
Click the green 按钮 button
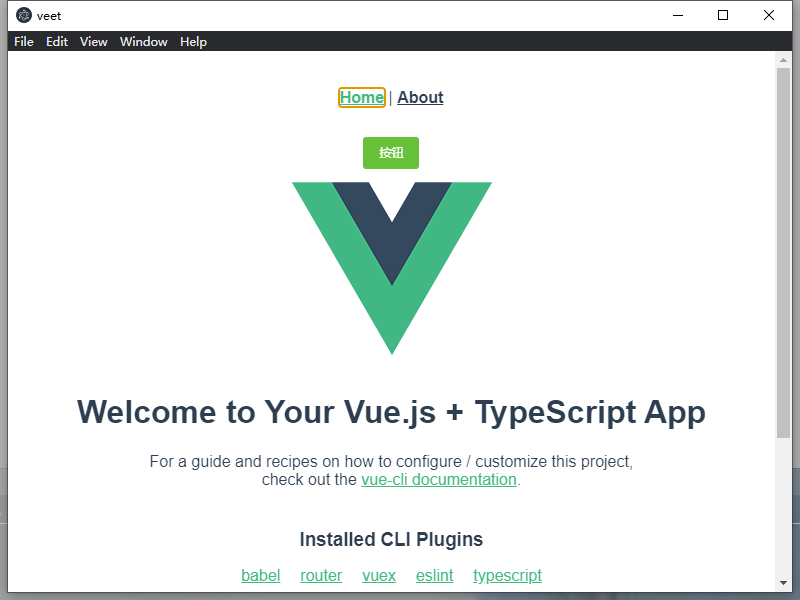click(x=391, y=153)
